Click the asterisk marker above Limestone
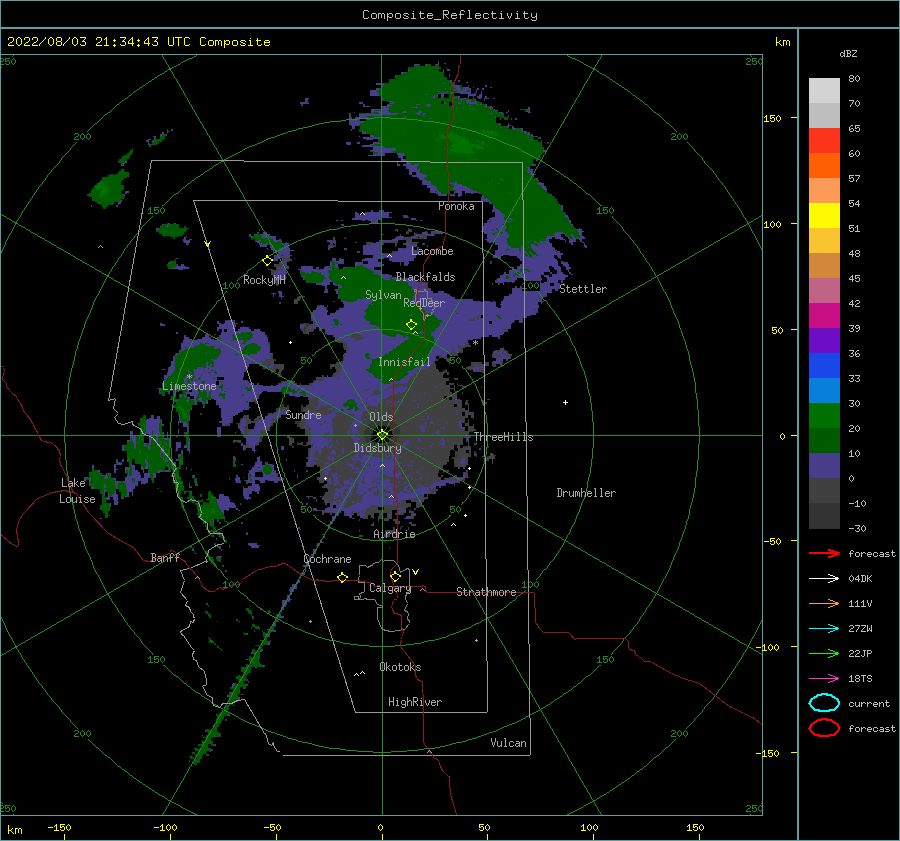Screen dimensions: 900x841 point(189,377)
